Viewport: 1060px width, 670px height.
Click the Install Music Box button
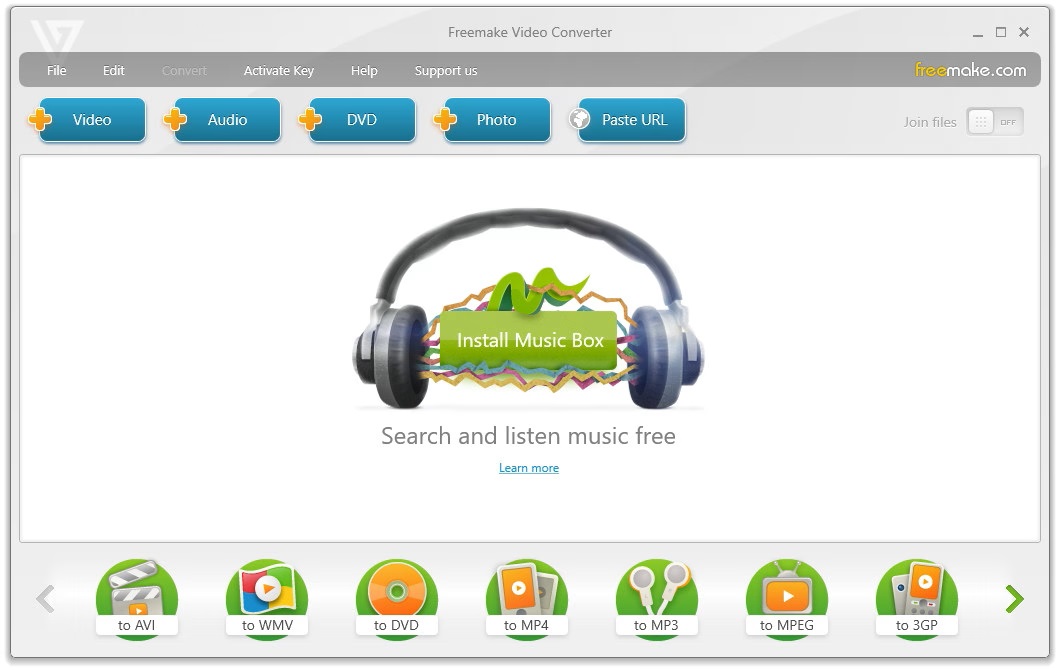pos(529,340)
